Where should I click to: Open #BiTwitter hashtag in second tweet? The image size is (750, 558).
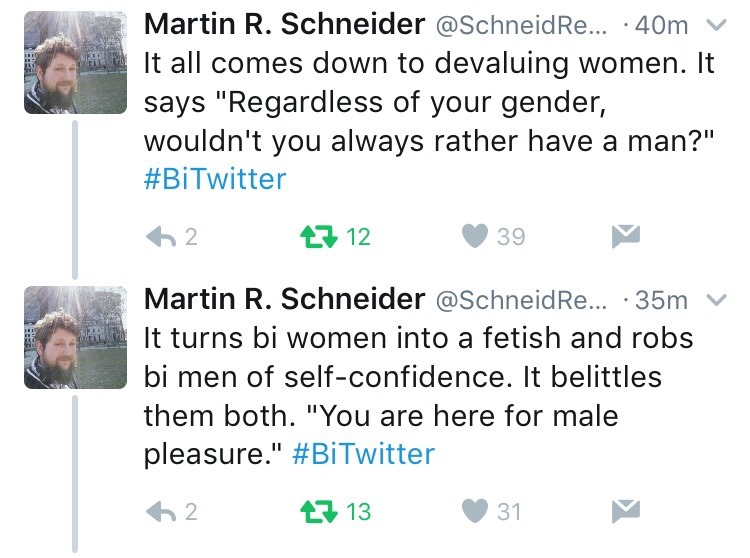[364, 454]
